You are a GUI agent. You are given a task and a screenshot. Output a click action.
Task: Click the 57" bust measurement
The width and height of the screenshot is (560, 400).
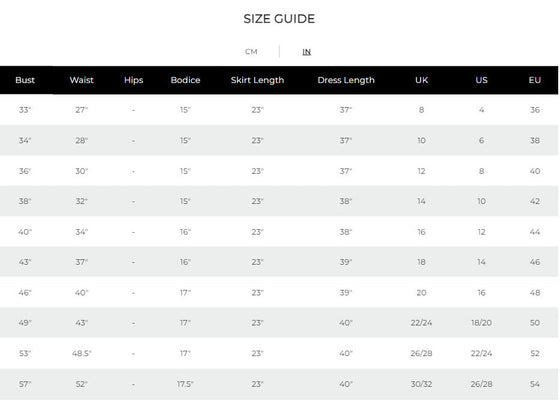click(25, 384)
